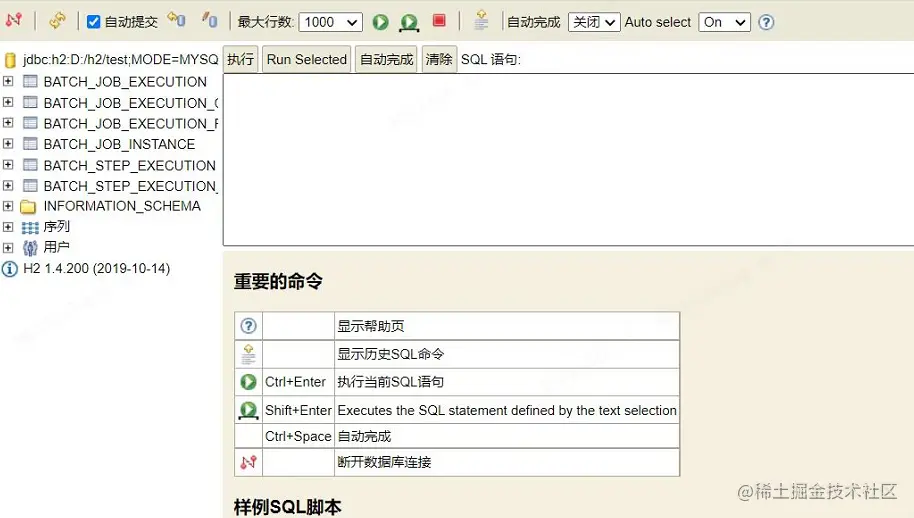The width and height of the screenshot is (914, 518).
Task: Toggle the 自动提交 checkbox
Action: 93,22
